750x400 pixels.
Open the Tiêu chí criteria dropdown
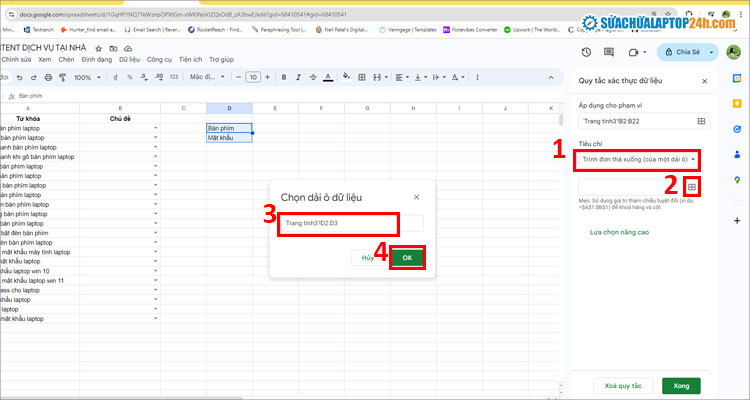click(638, 159)
